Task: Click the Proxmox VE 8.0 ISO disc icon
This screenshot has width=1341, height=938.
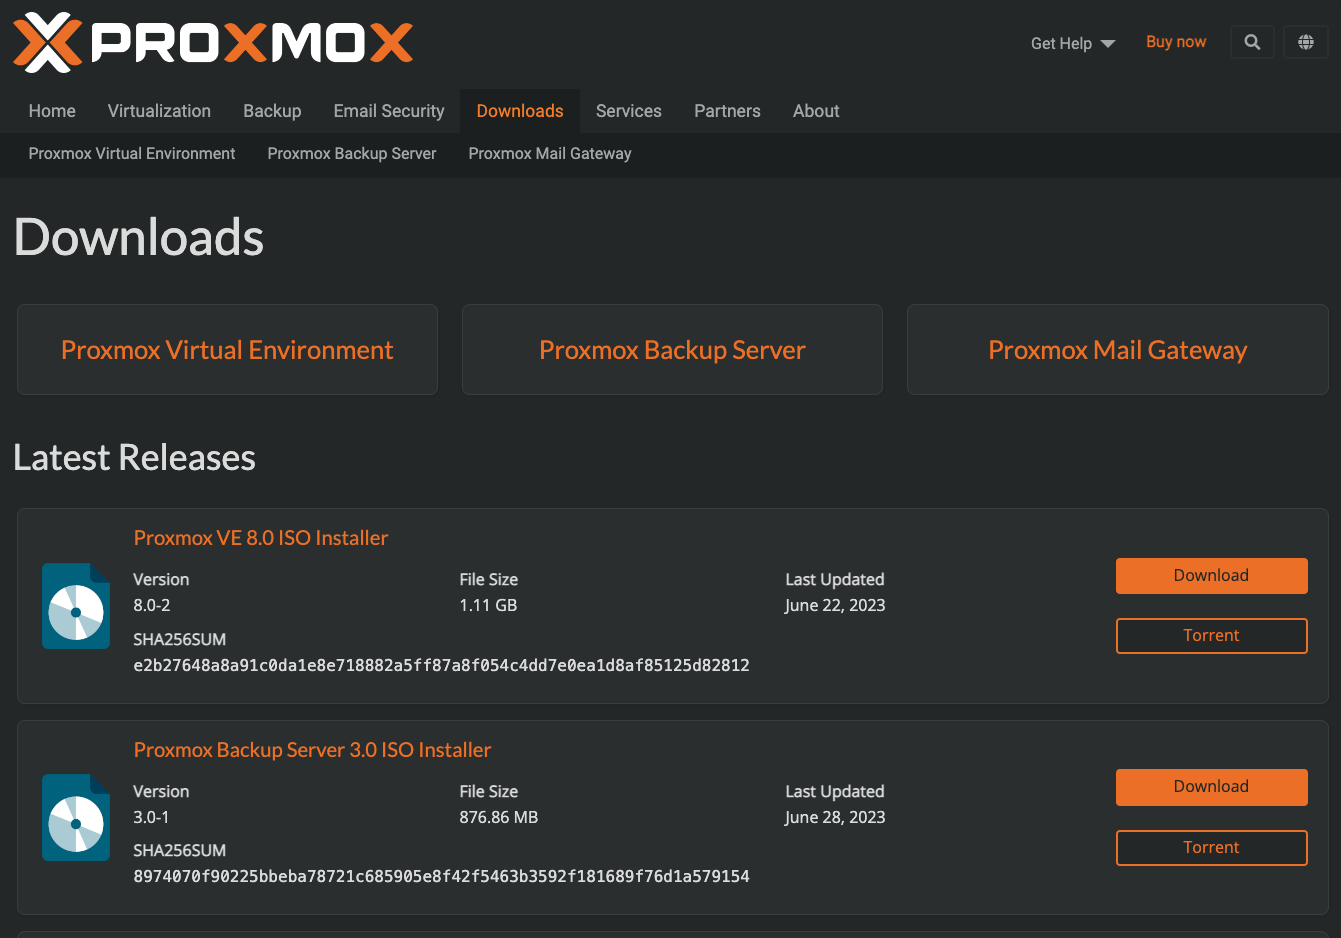Action: [x=76, y=606]
